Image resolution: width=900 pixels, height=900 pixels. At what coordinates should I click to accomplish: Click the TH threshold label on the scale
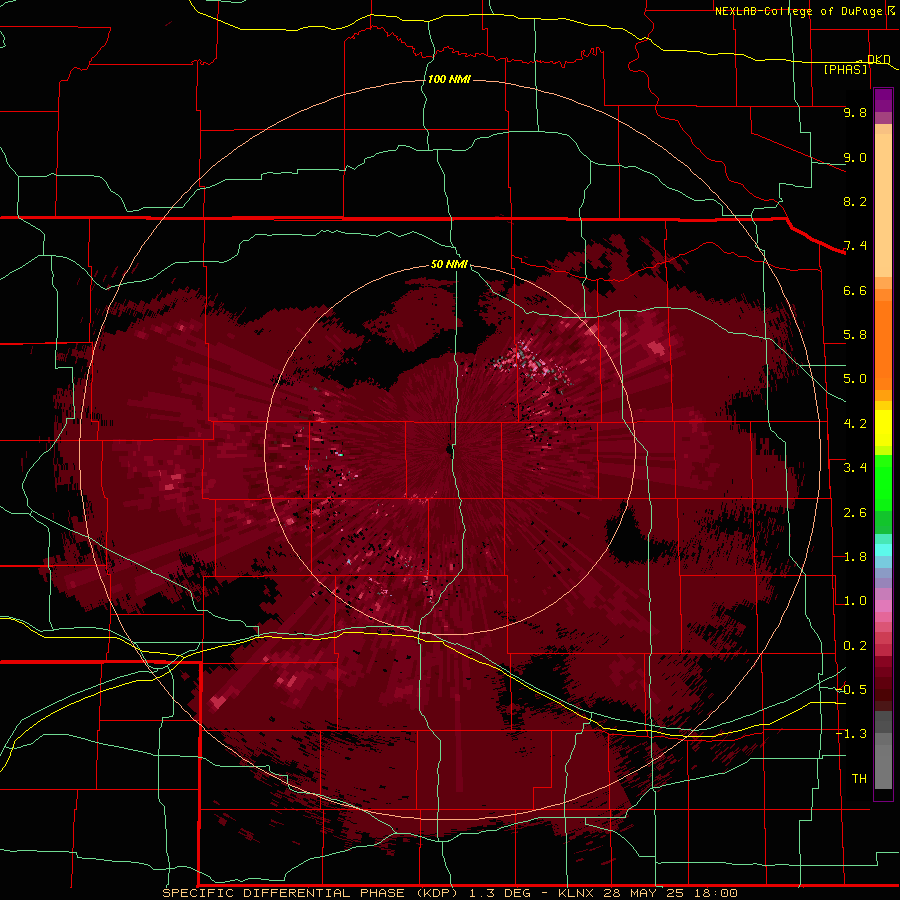click(859, 778)
